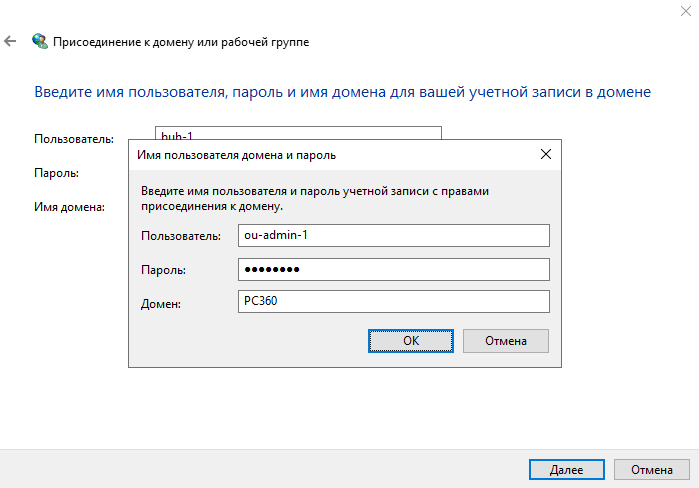Click the blue heading text of the wizard

[343, 92]
